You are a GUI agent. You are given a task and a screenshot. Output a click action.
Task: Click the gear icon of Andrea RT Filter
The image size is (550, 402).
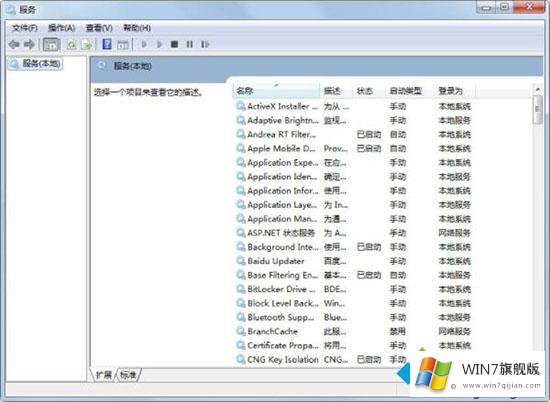241,134
